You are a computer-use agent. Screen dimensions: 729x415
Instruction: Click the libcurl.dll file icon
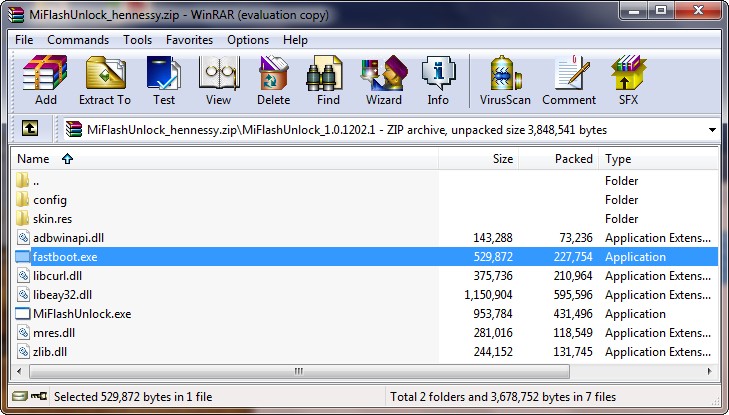(23, 276)
